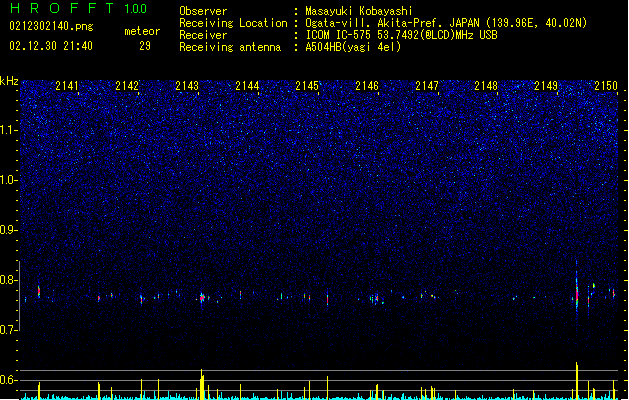Click the meteor echo cluster just after 2143
Image resolution: width=629 pixels, height=400 pixels.
point(202,298)
